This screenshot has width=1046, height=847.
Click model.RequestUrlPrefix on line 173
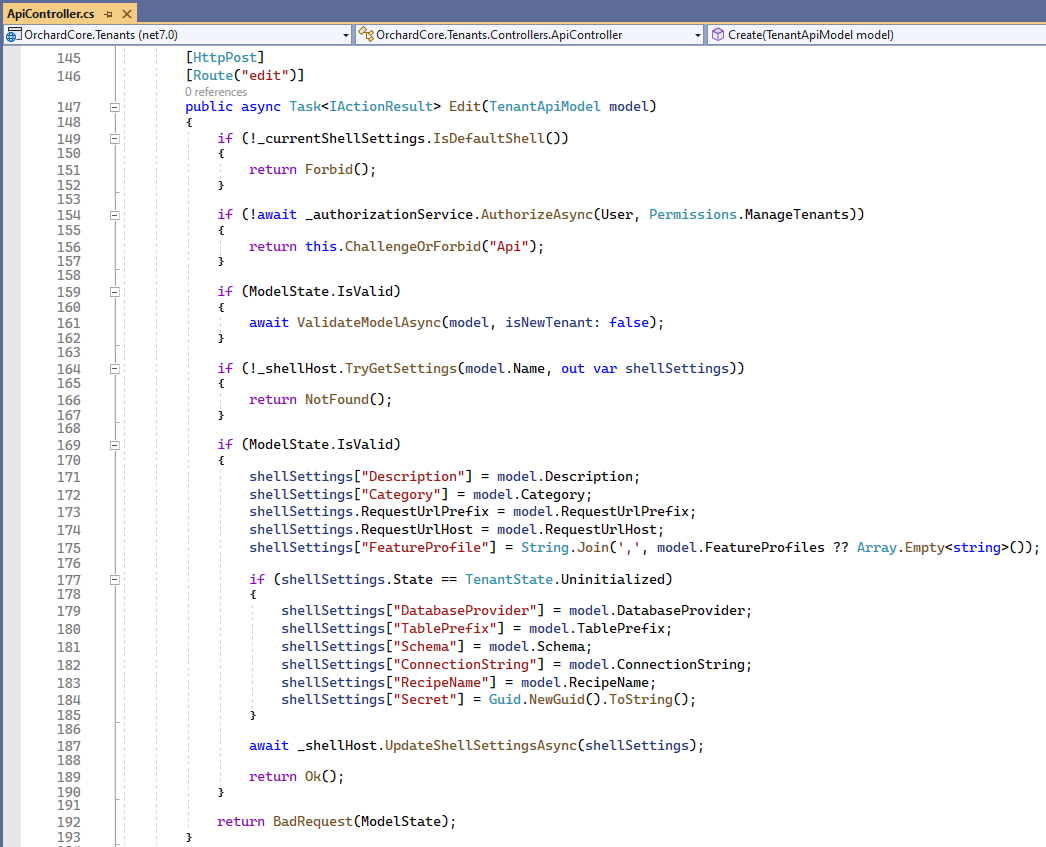[x=600, y=512]
